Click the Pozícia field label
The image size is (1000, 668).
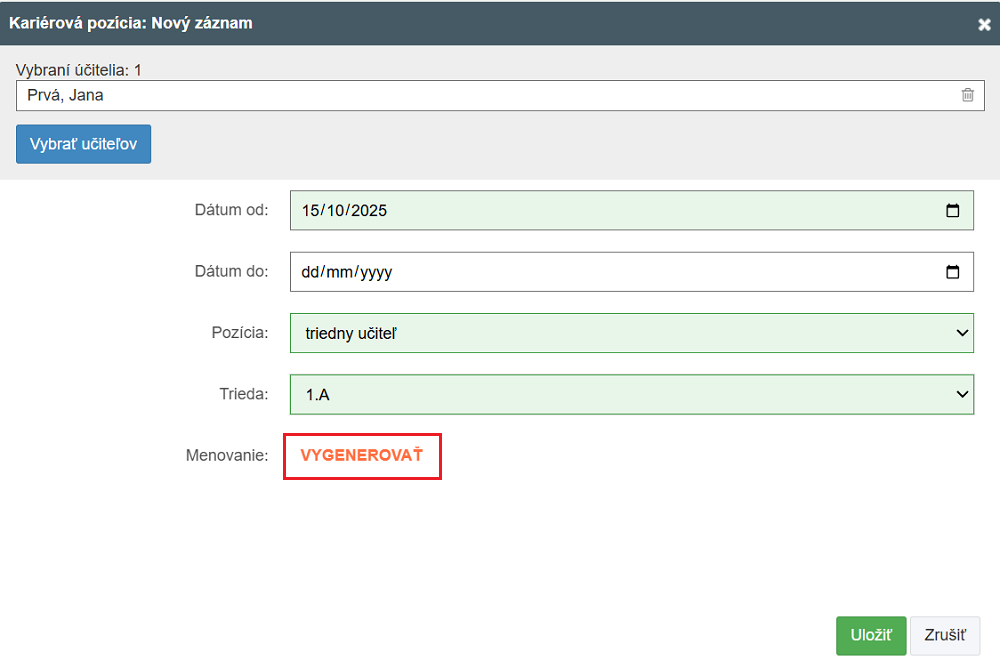click(x=239, y=332)
